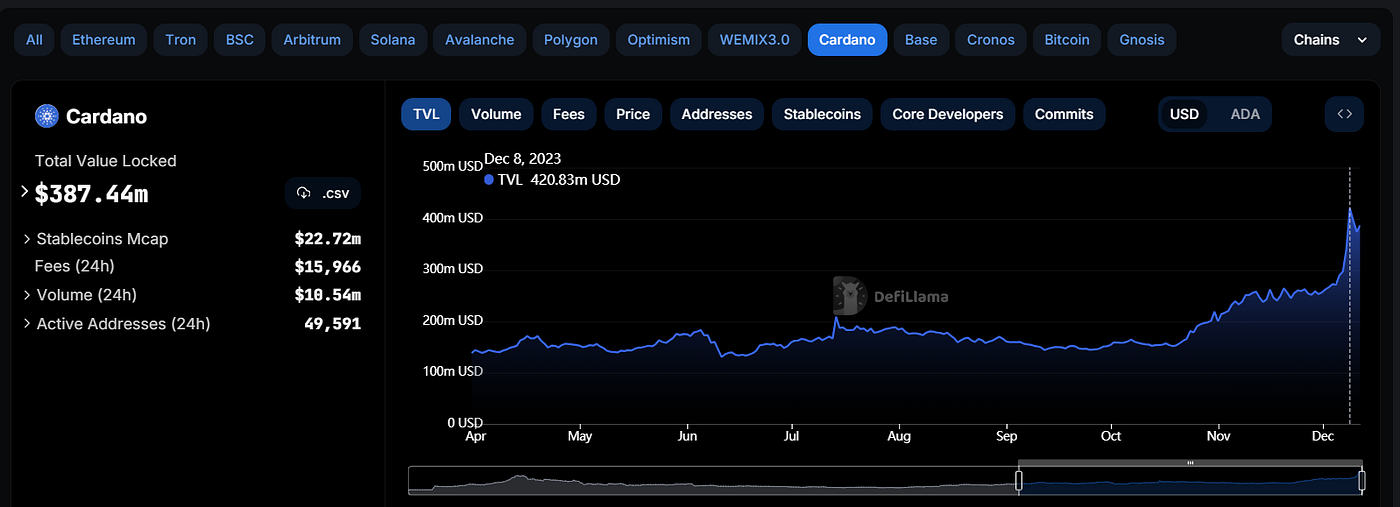Click the Cardano logo icon

tap(47, 116)
